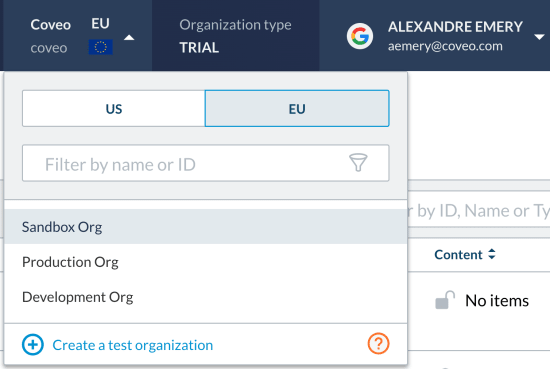Click the Create a test organization link
The height and width of the screenshot is (369, 550).
click(133, 345)
